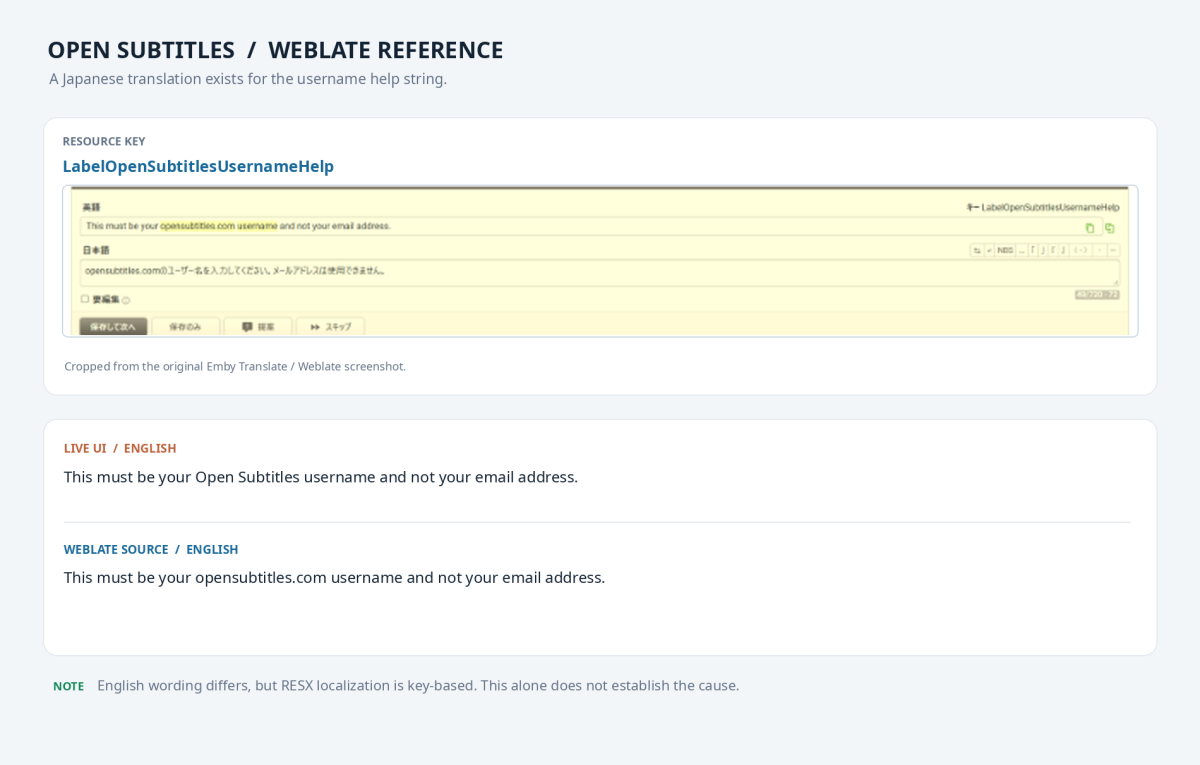Image resolution: width=1200 pixels, height=765 pixels.
Task: Click the green copy source icon
Action: 1090,228
